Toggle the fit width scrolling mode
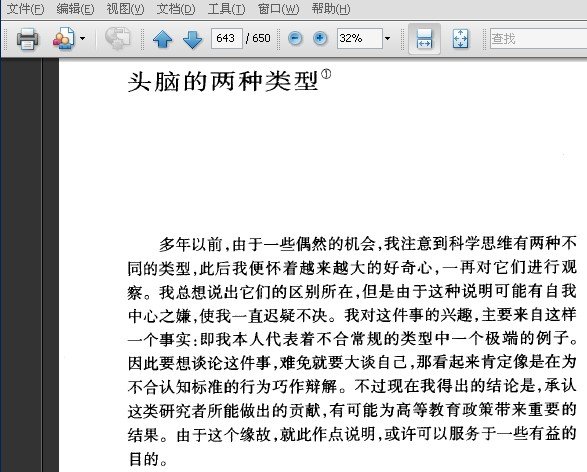Viewport: 587px width, 472px height. coord(424,39)
